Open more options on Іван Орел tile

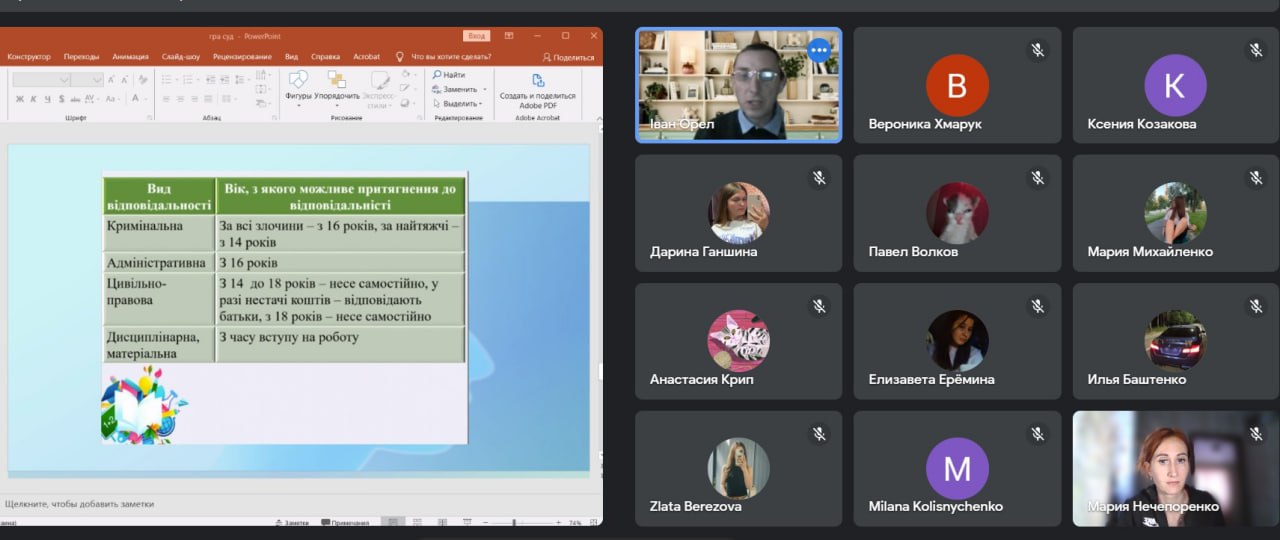819,50
